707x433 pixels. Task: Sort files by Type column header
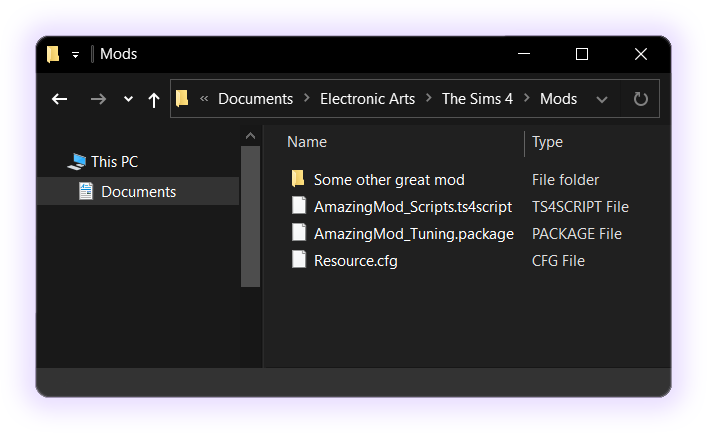(x=547, y=142)
